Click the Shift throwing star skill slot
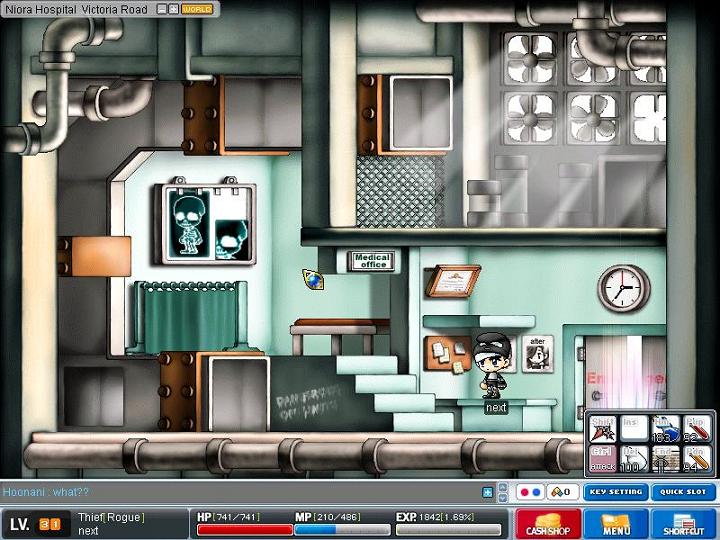Image resolution: width=720 pixels, height=540 pixels. coord(602,428)
